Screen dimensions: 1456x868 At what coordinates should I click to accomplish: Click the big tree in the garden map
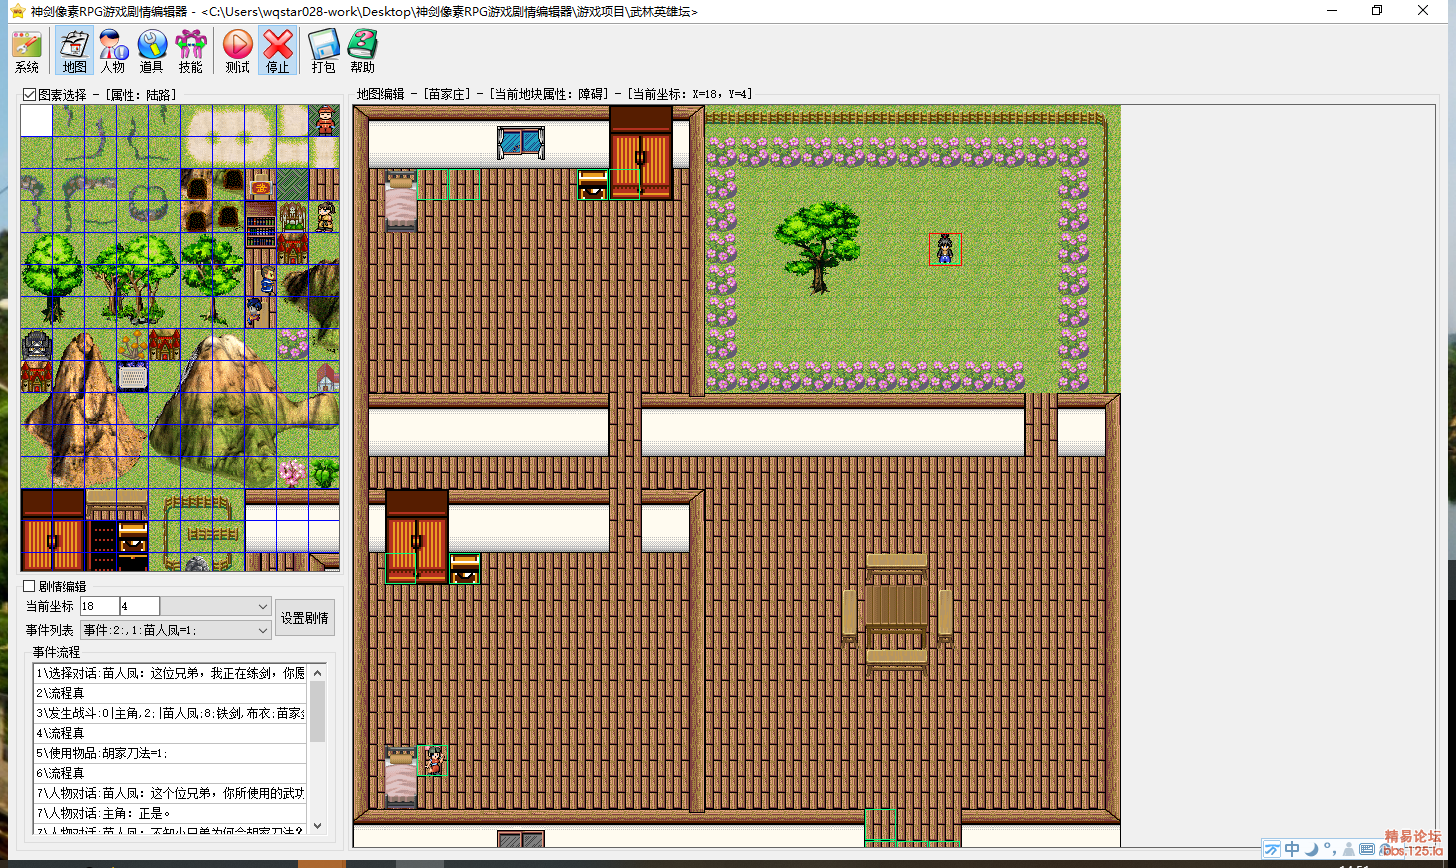click(x=817, y=247)
